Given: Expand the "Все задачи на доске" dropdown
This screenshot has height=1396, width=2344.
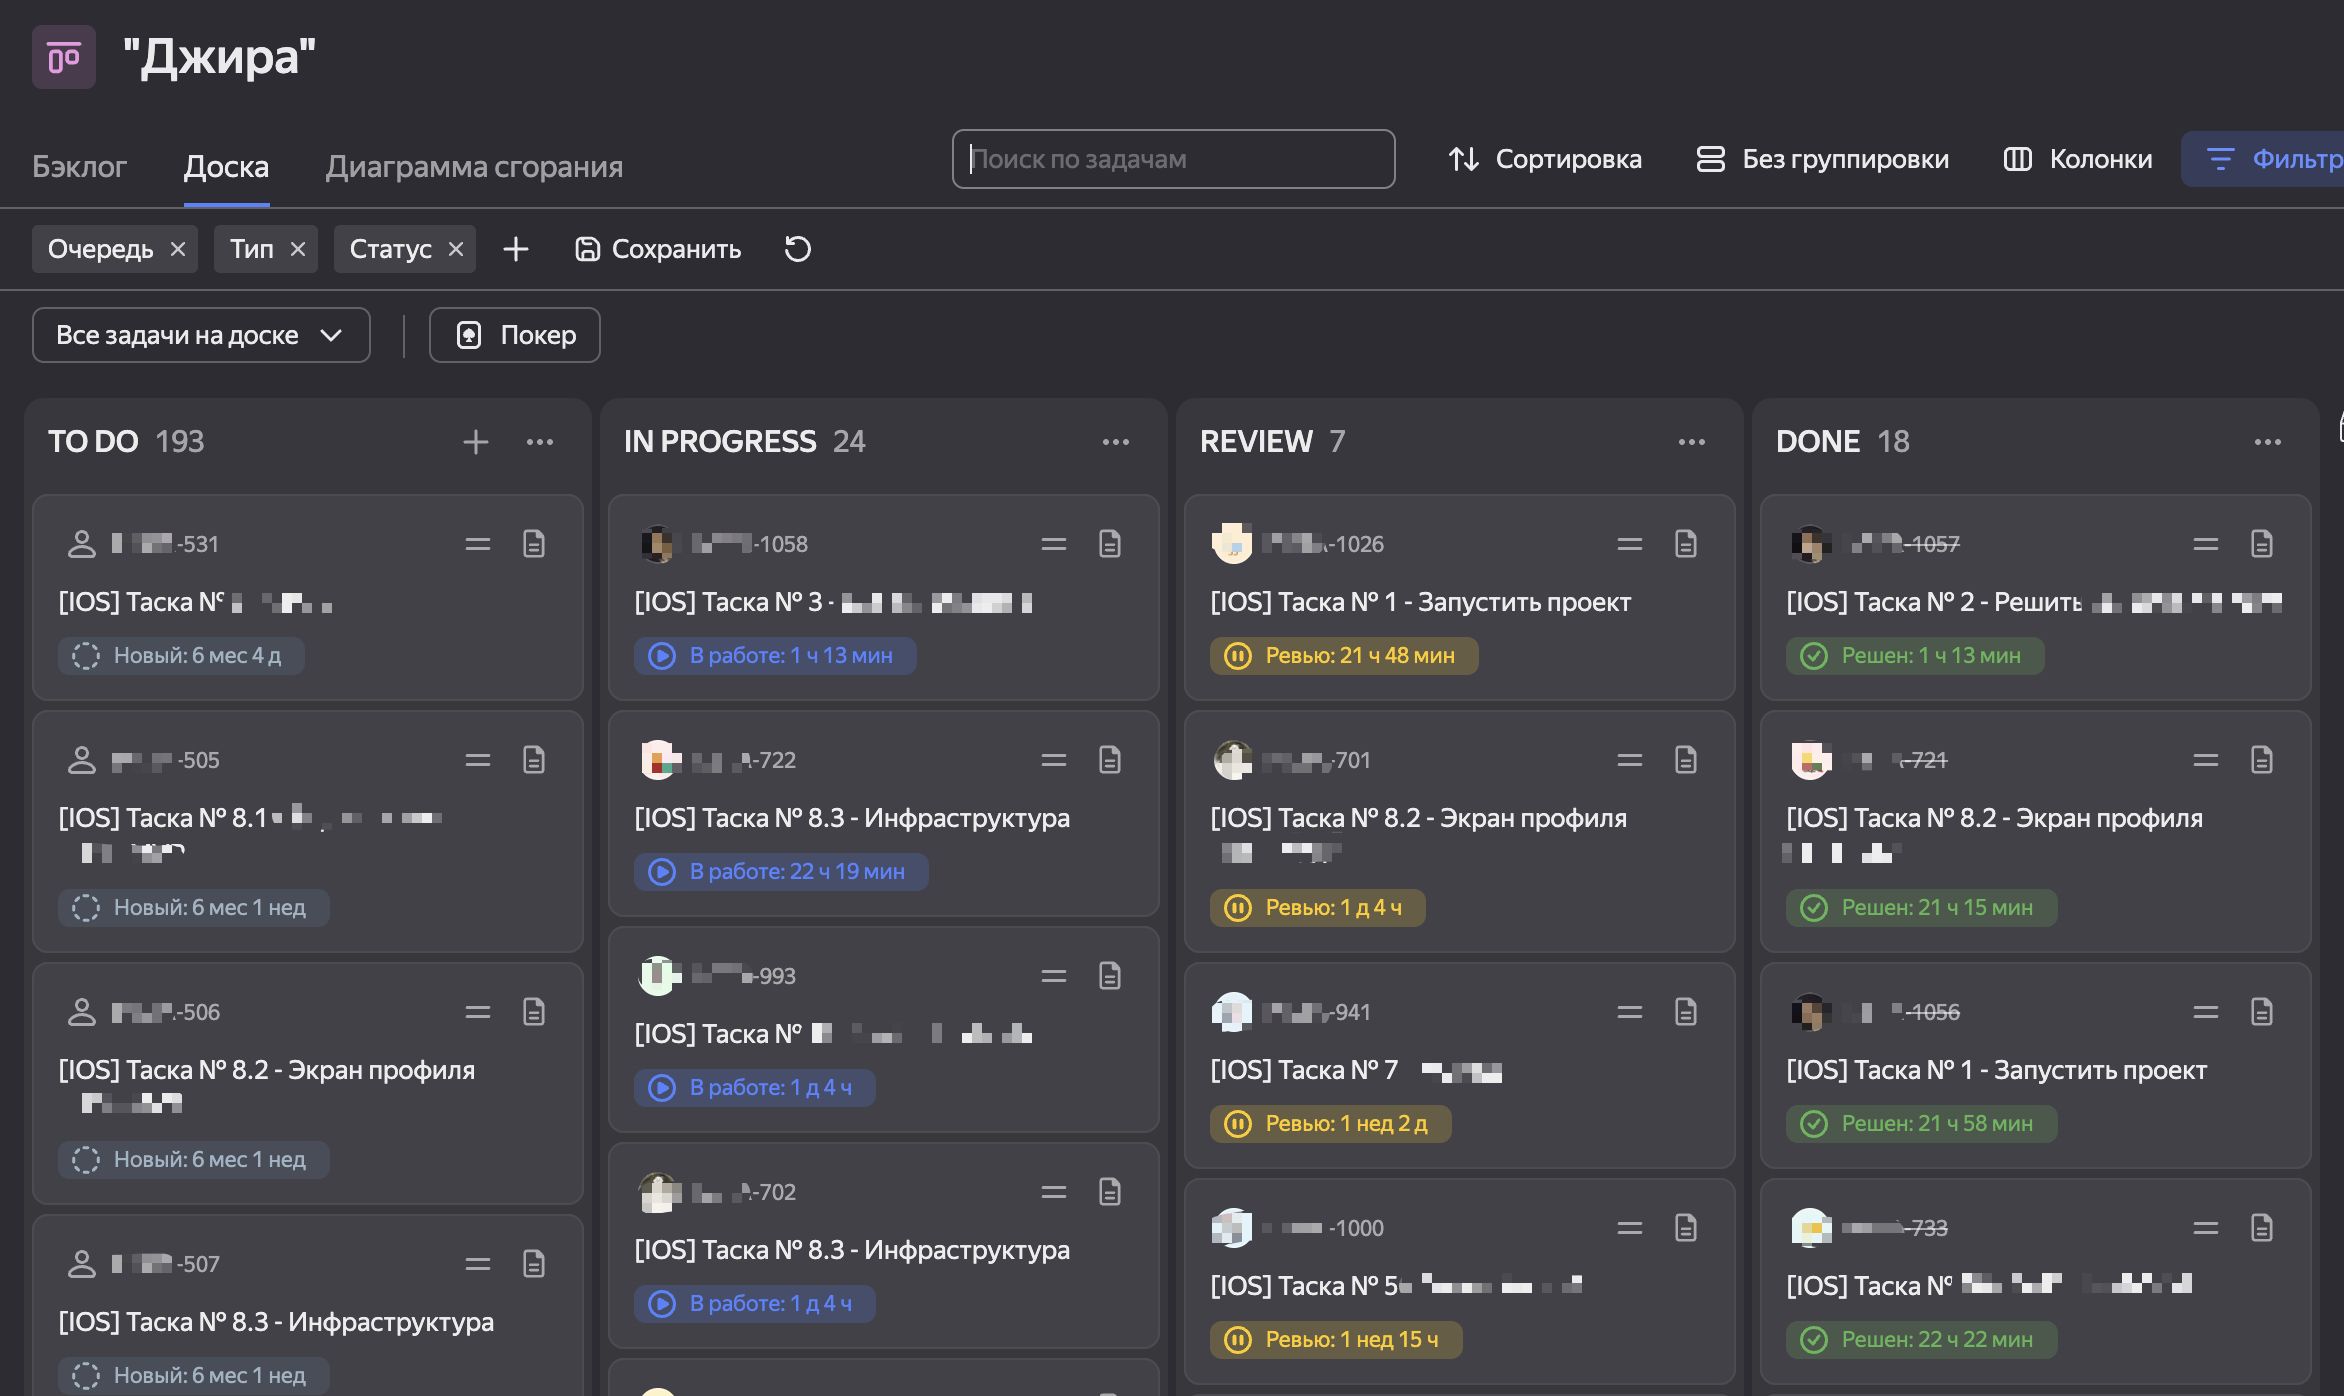Looking at the screenshot, I should [201, 335].
